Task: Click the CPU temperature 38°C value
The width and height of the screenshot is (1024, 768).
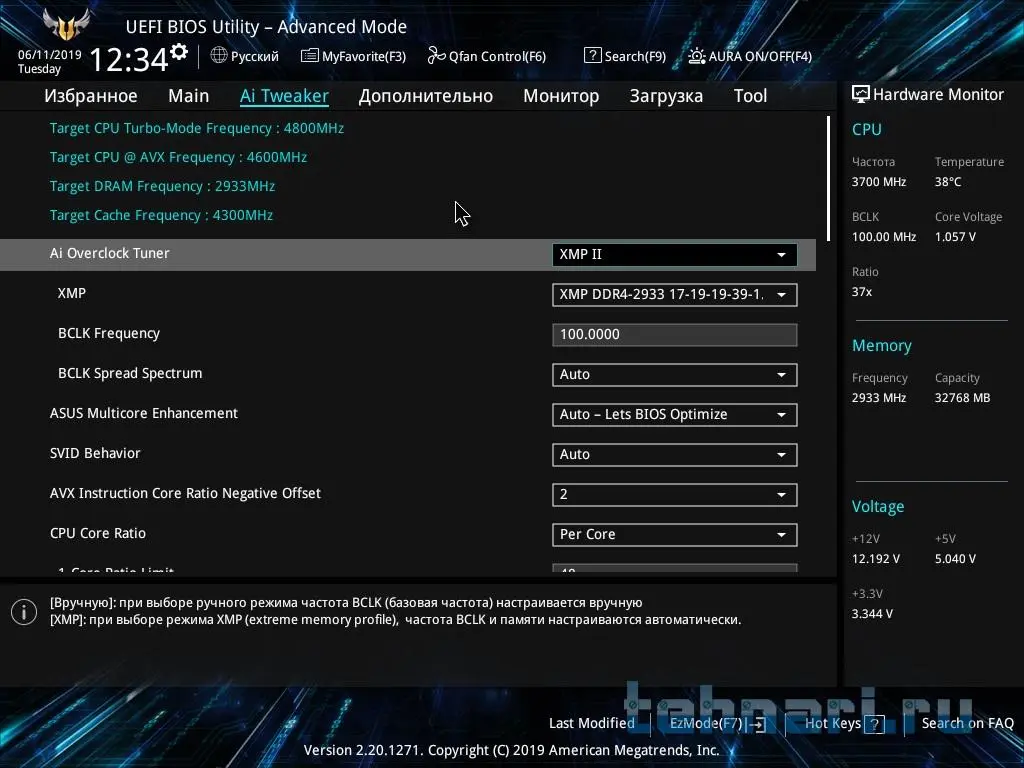Action: [948, 182]
